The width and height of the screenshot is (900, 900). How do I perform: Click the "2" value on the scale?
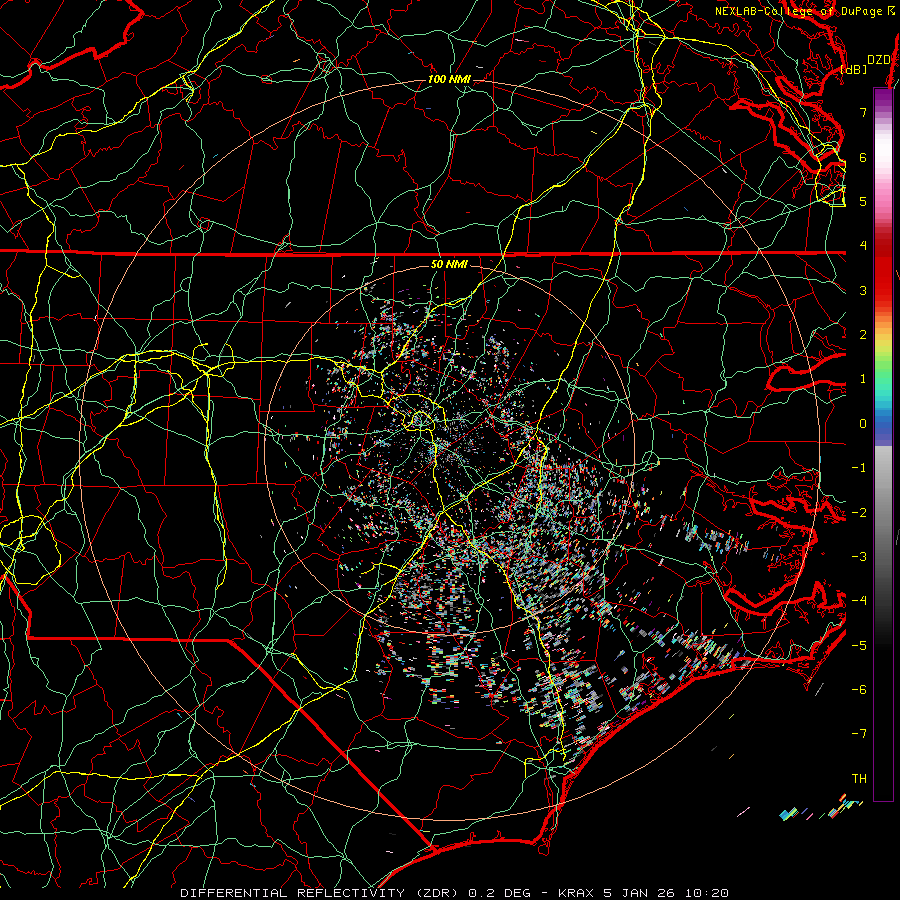863,335
